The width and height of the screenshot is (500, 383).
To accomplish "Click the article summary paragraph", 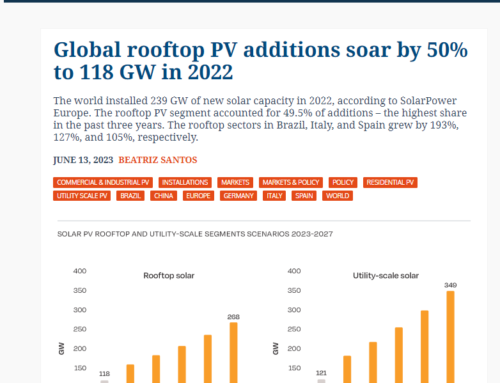I will point(260,119).
